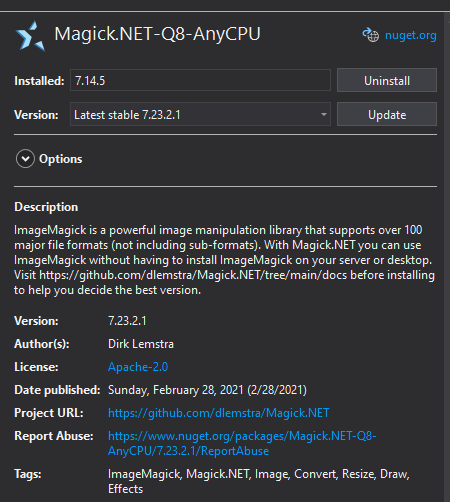Click the Installed version 7.14.5 field
Screen dimensions: 450x502
click(200, 80)
